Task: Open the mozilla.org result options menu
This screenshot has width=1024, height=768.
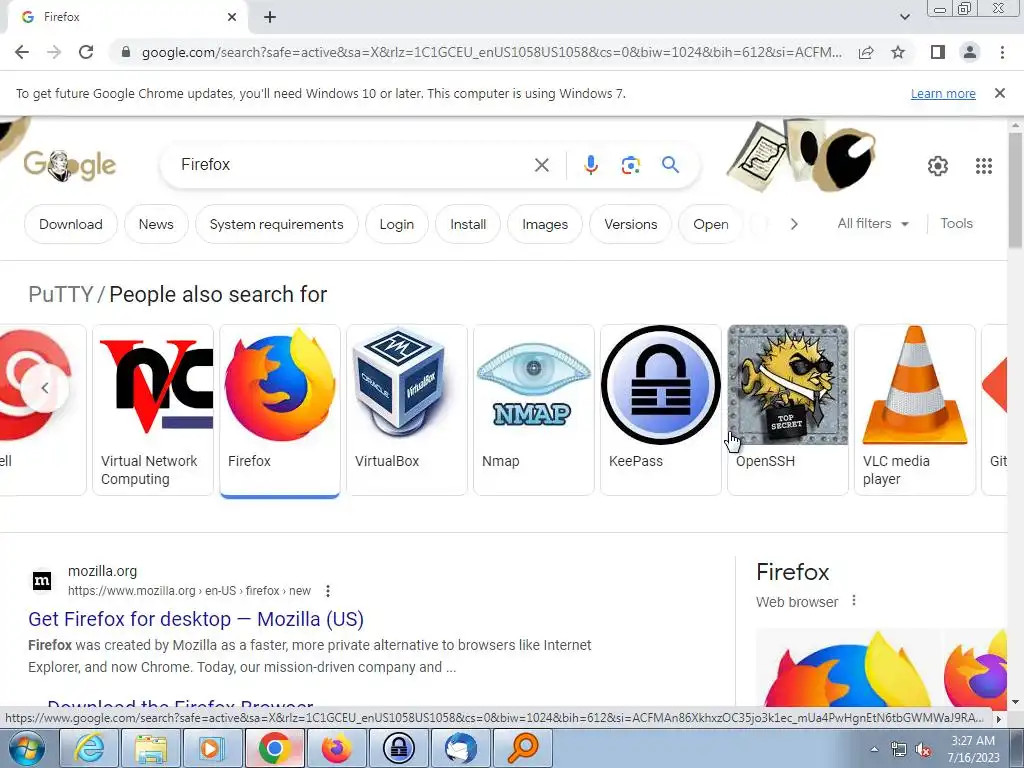Action: [x=328, y=591]
